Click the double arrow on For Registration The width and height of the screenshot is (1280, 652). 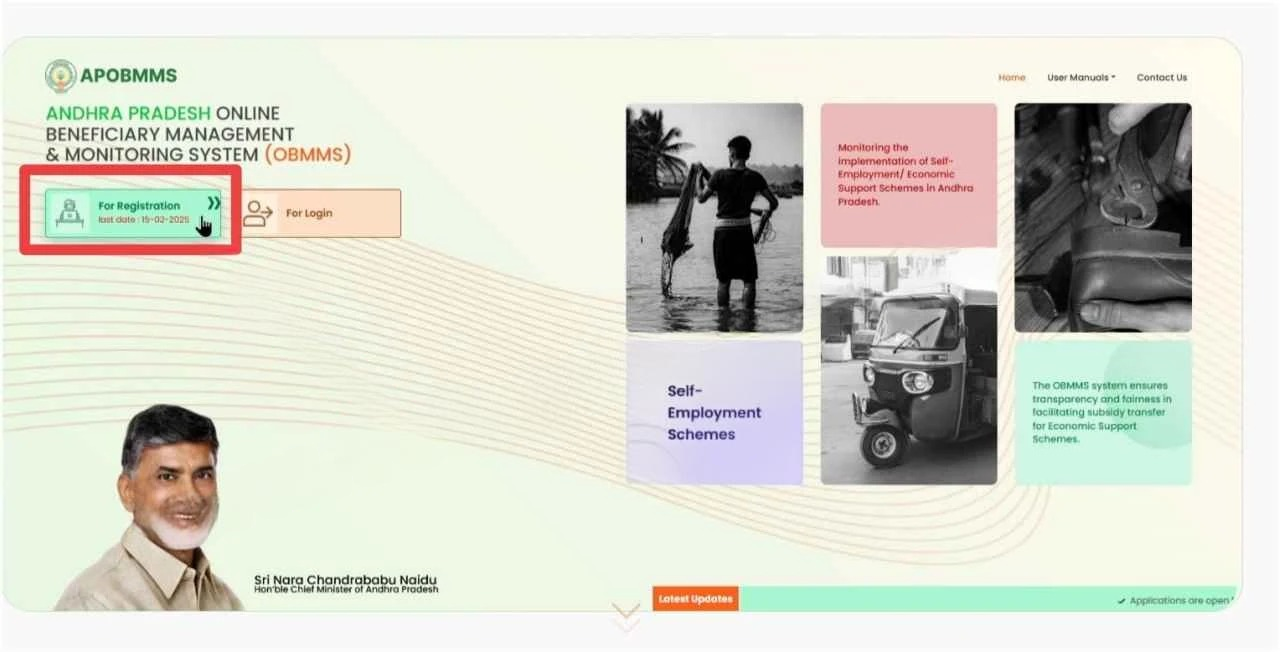click(x=213, y=204)
